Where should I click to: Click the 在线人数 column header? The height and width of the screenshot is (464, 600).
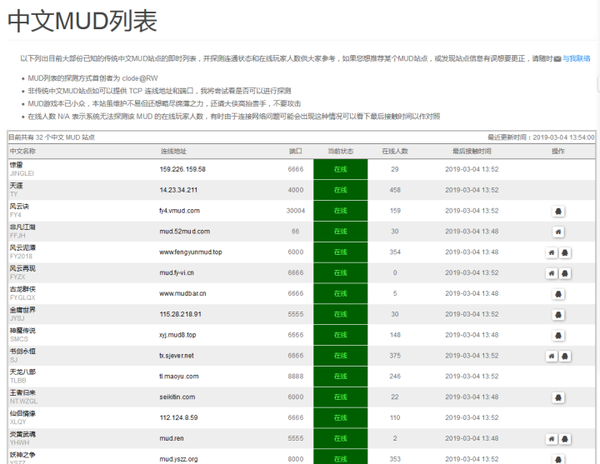395,151
